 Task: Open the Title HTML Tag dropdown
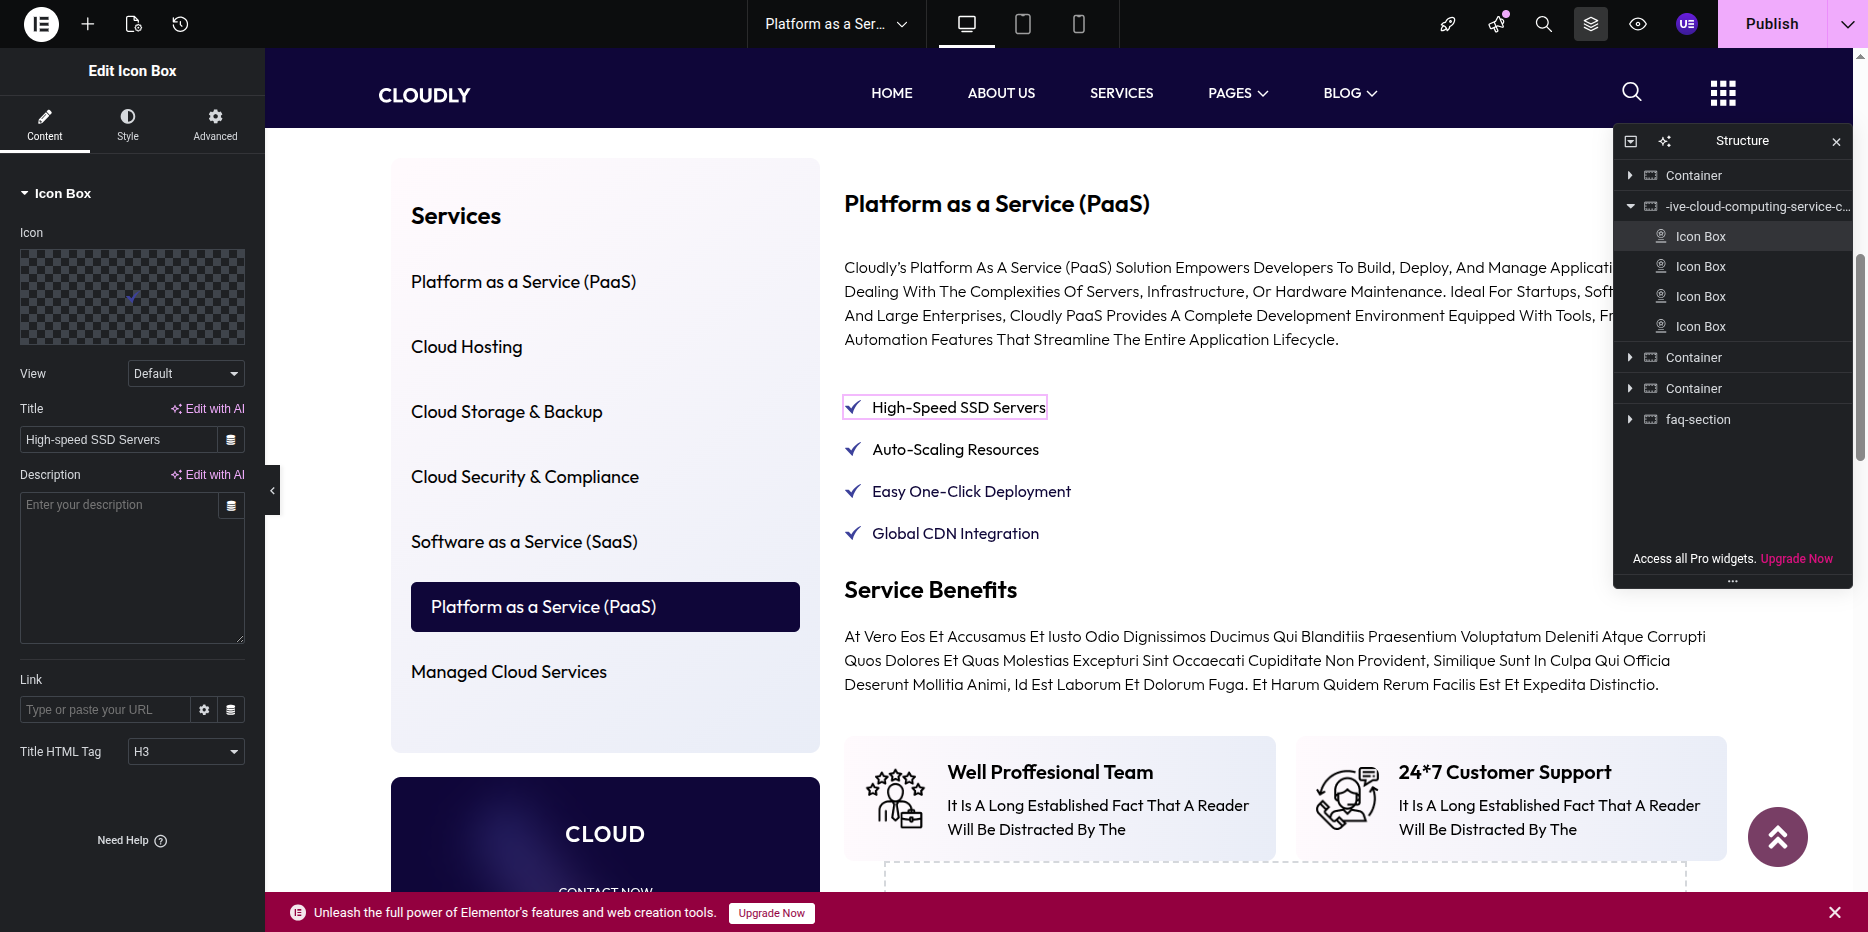click(x=186, y=752)
